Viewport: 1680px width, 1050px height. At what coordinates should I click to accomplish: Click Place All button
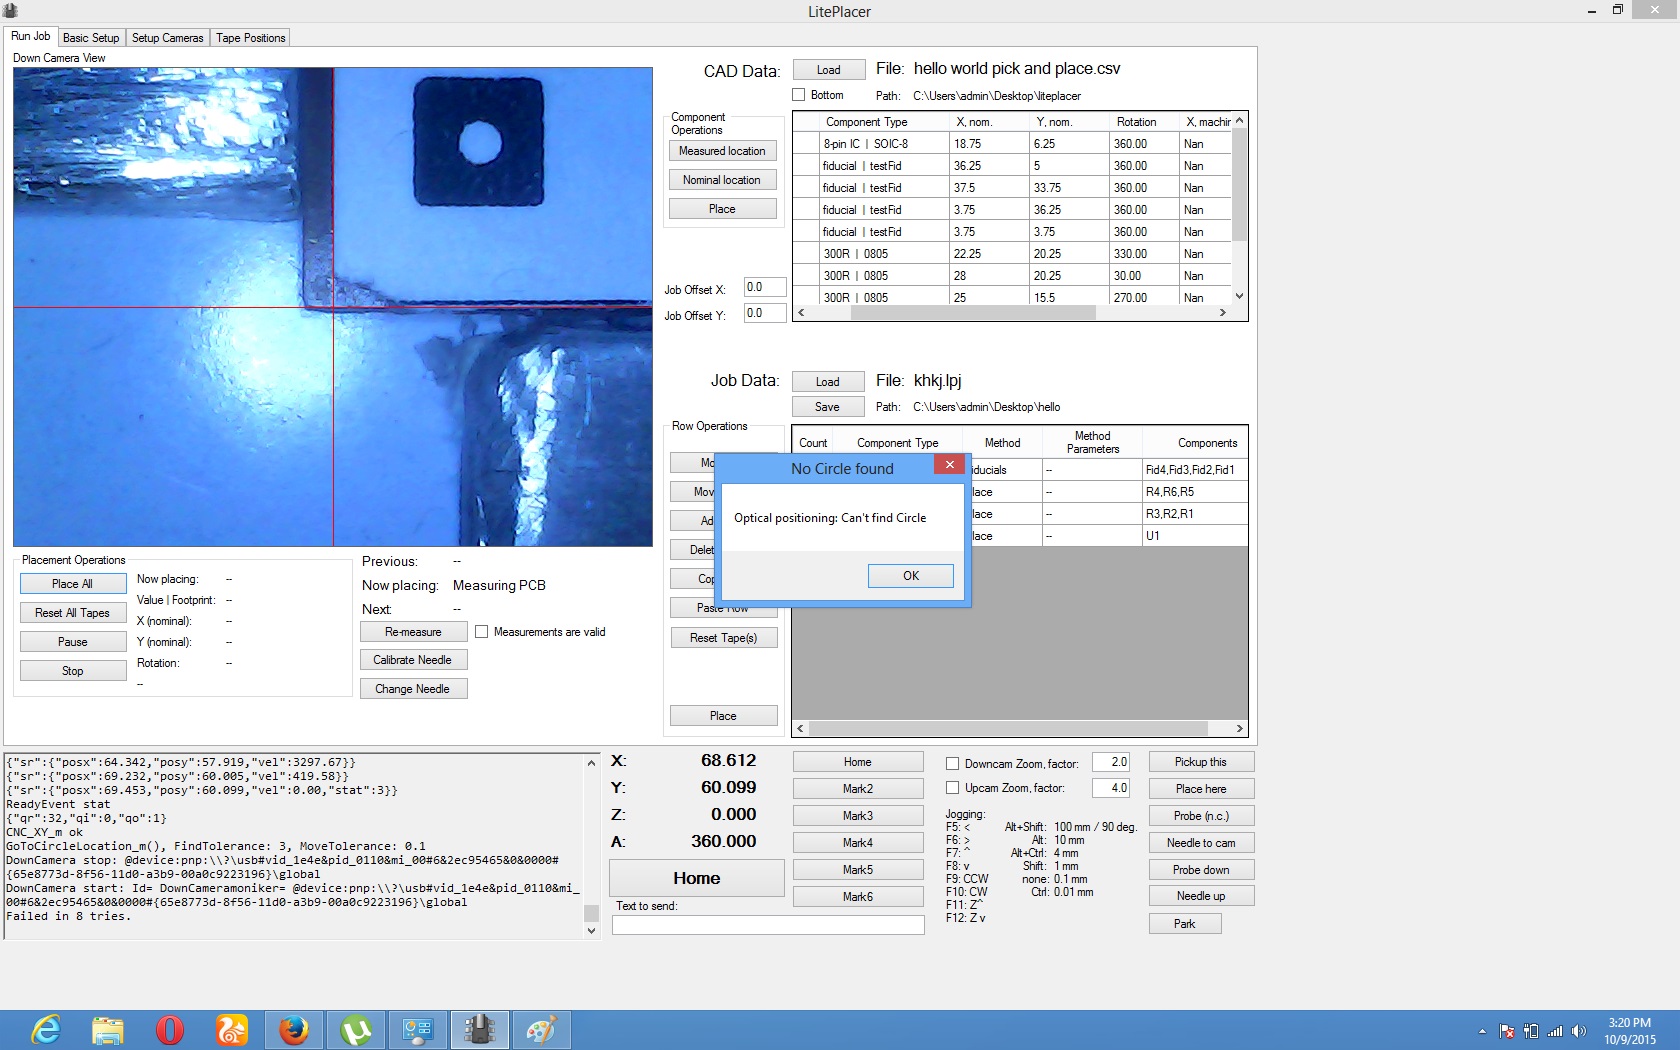tap(73, 584)
